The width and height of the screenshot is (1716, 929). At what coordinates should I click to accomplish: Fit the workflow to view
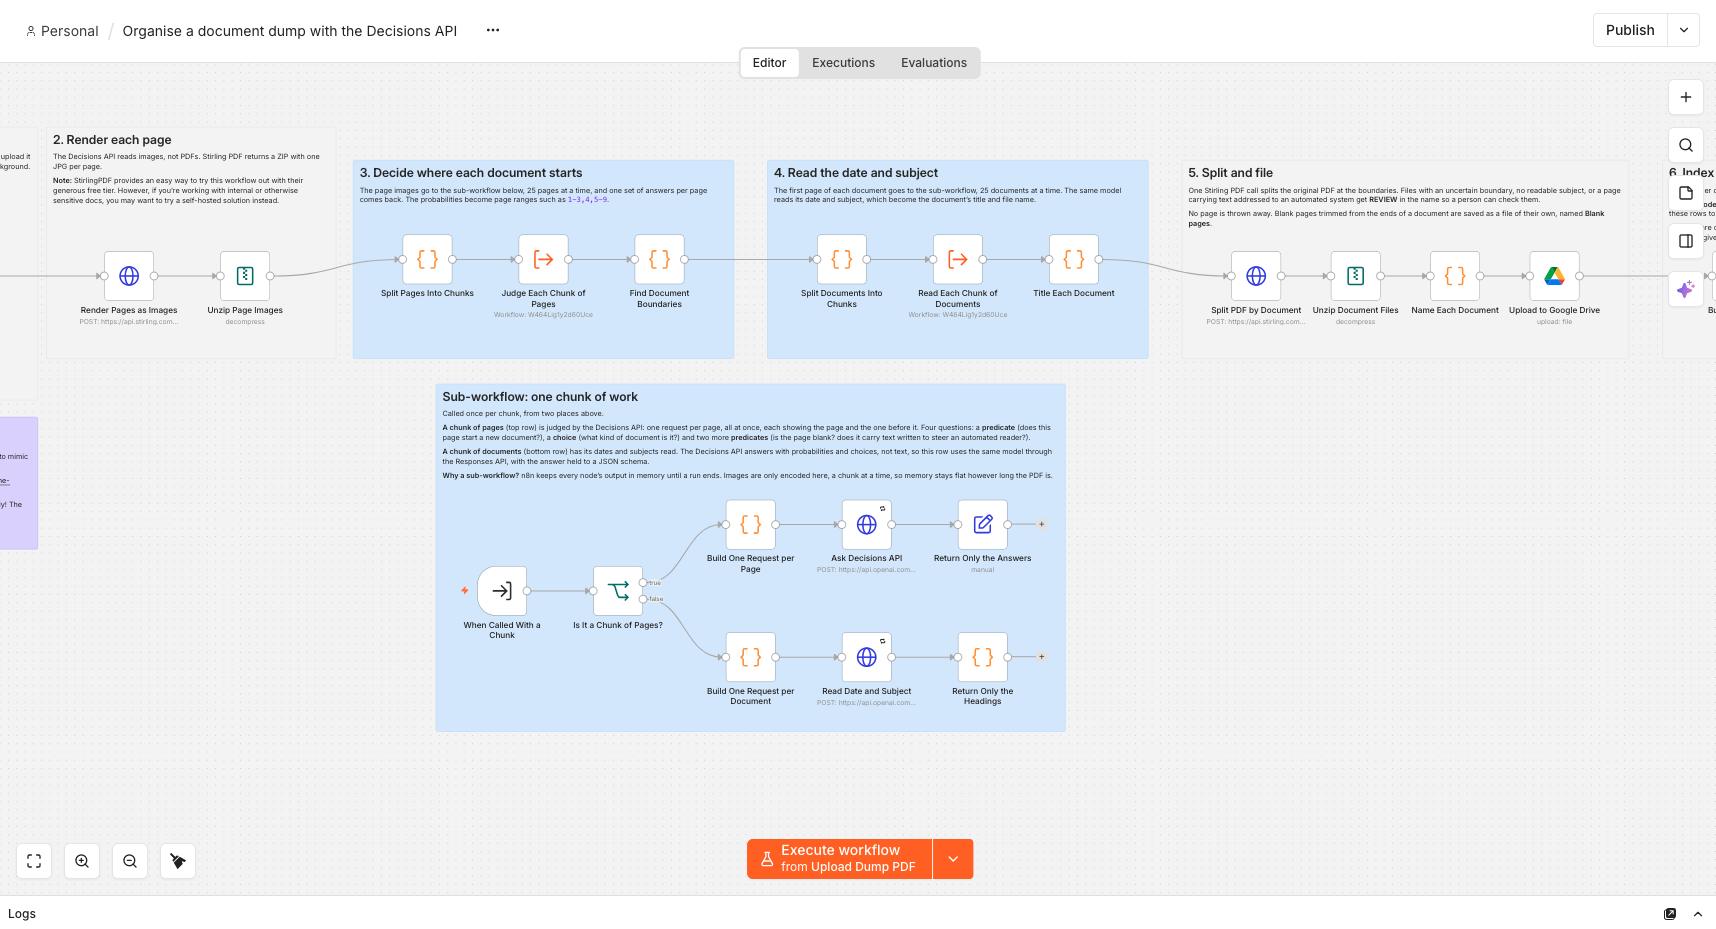[x=34, y=861]
